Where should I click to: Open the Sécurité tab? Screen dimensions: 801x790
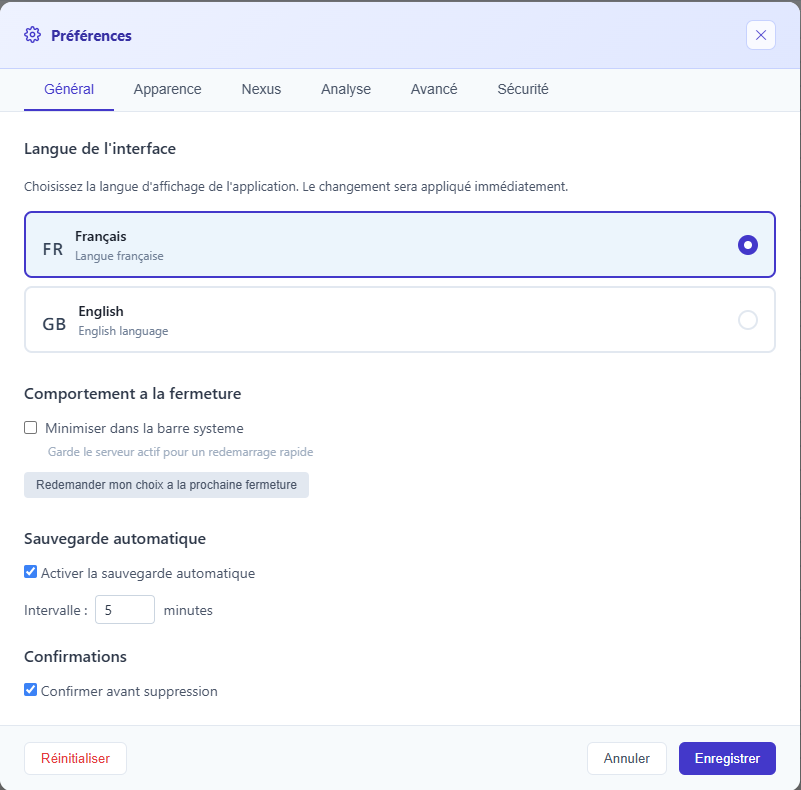coord(523,89)
